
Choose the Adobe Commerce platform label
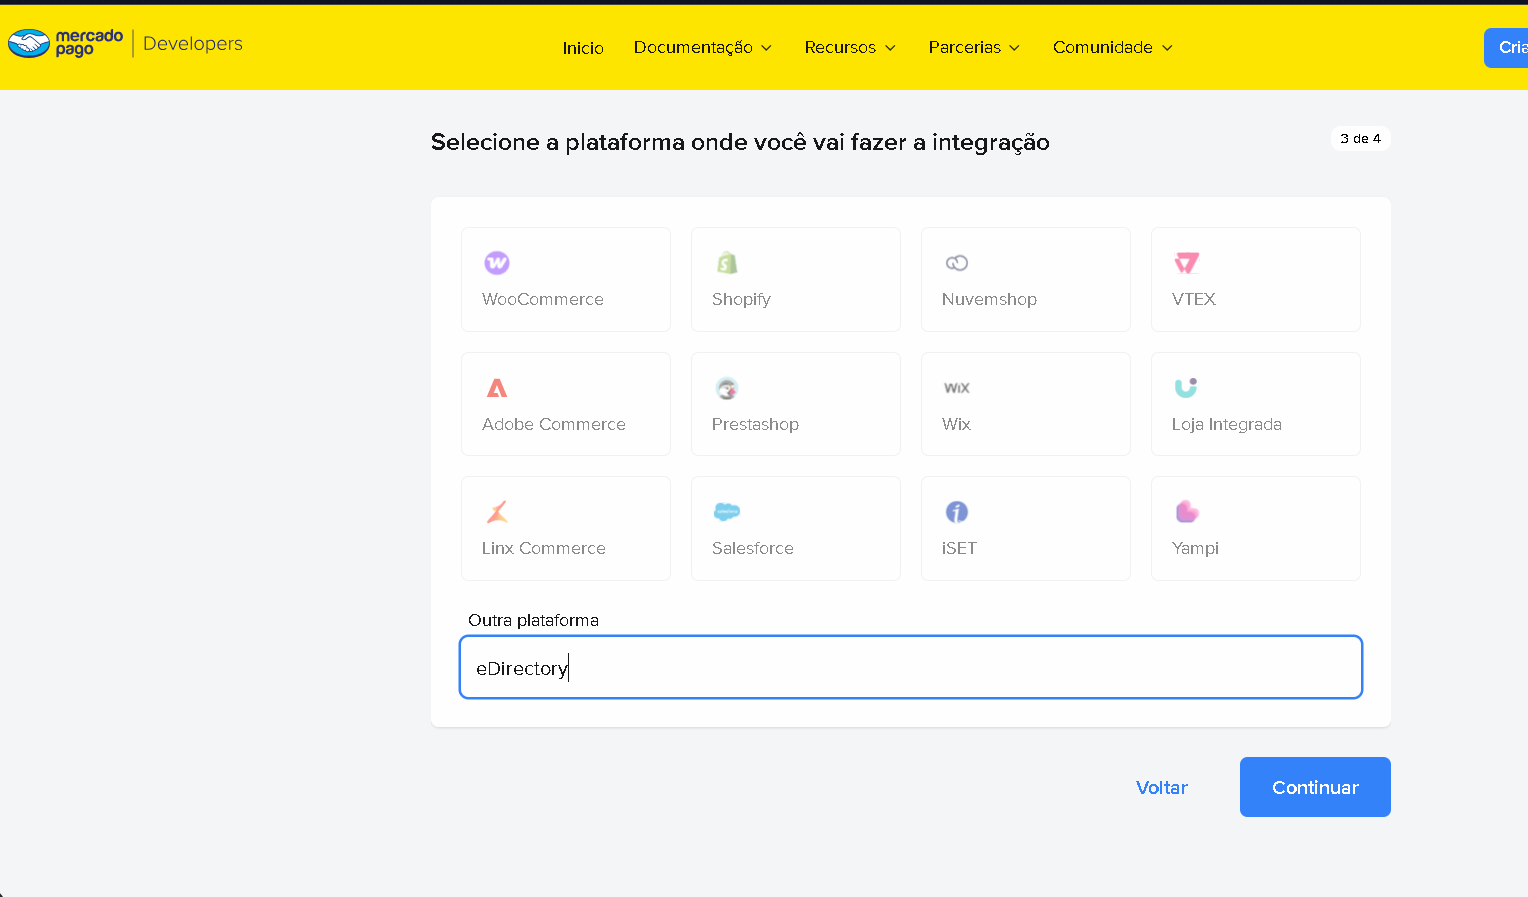[554, 424]
